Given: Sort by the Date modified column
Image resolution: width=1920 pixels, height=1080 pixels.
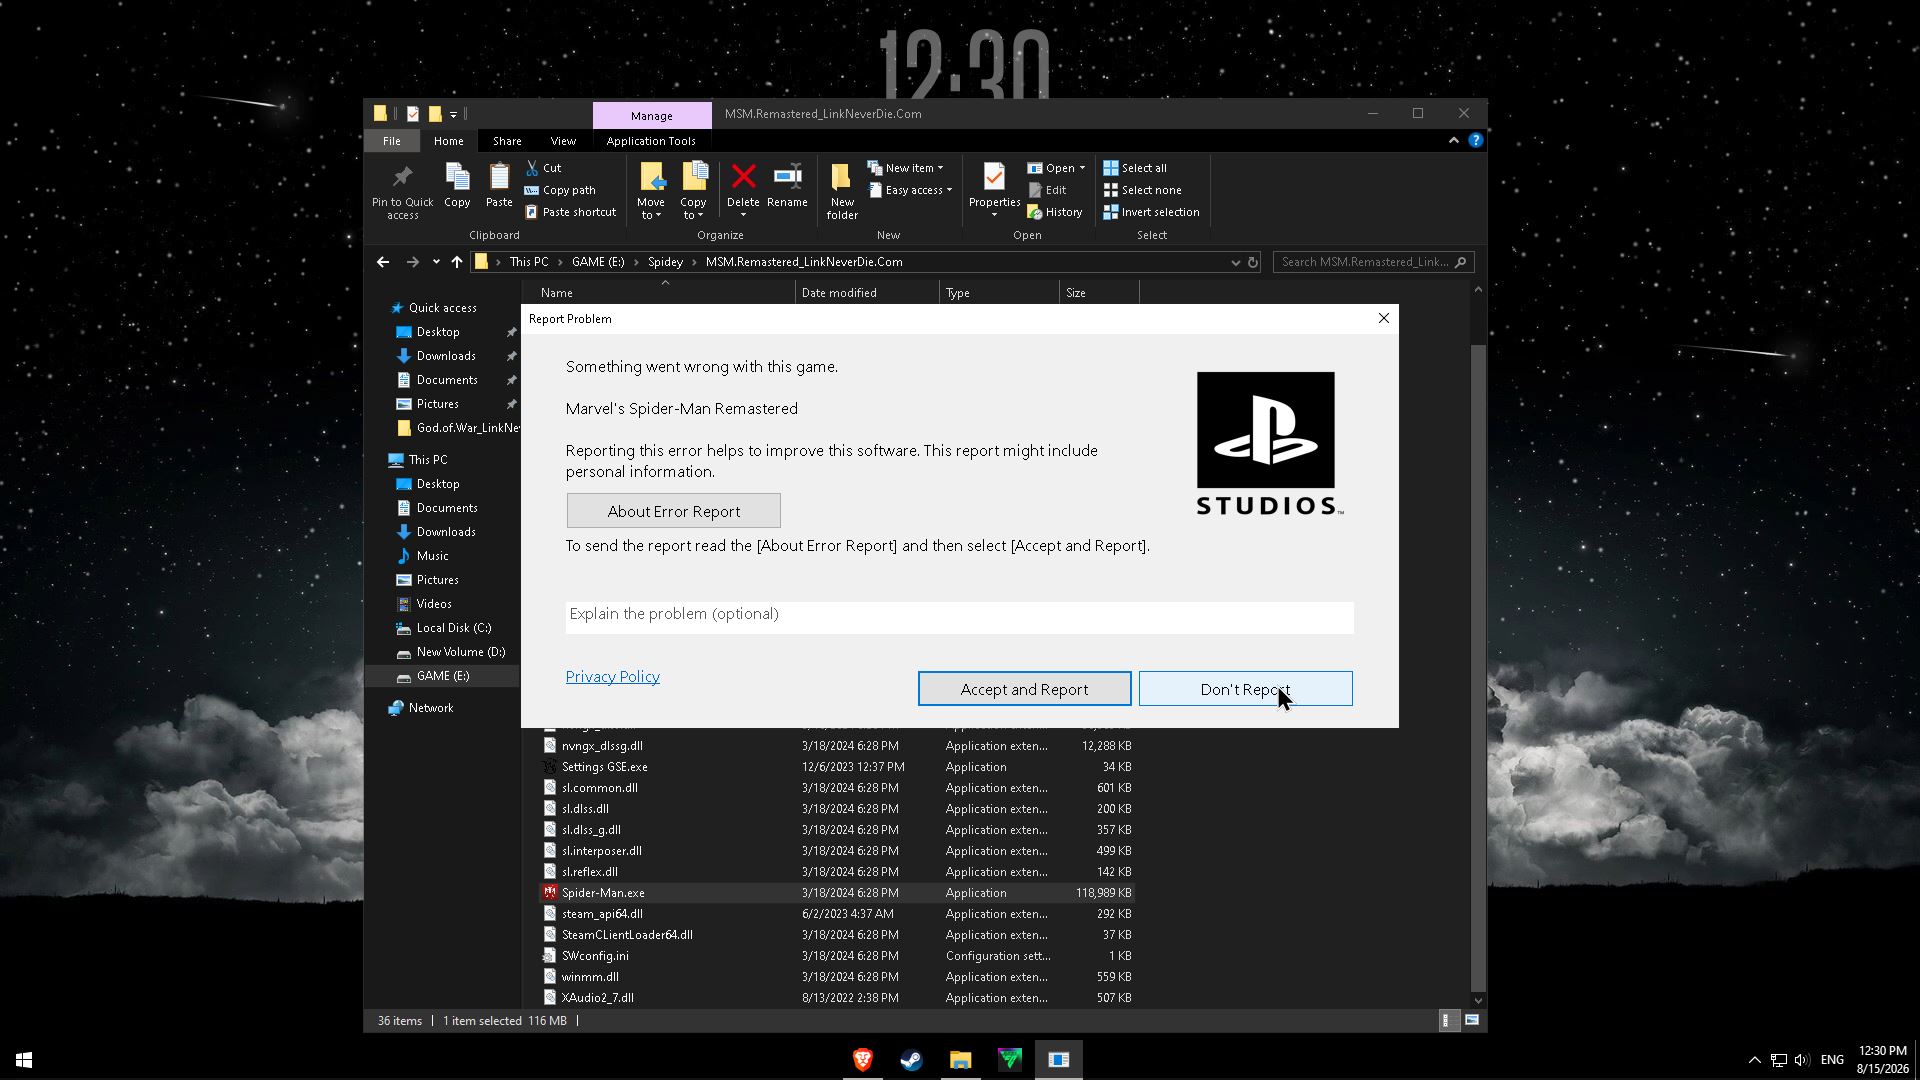Looking at the screenshot, I should (x=867, y=293).
